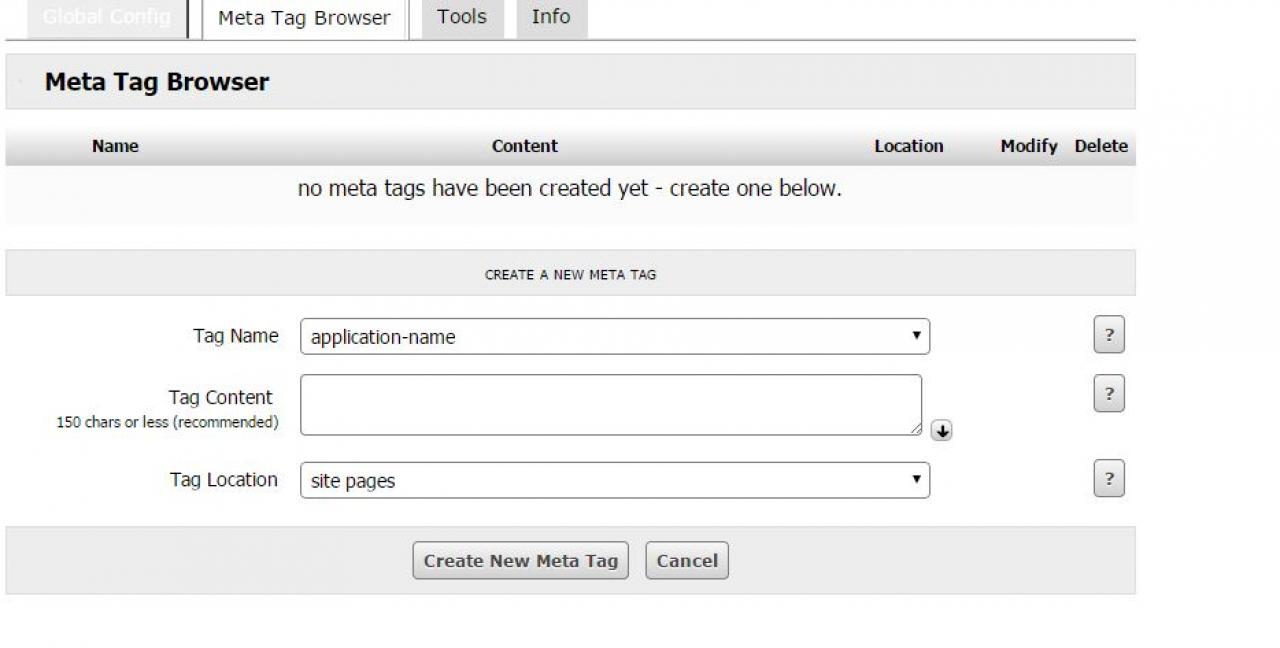1280x648 pixels.
Task: Click the Delete column header
Action: [1101, 146]
